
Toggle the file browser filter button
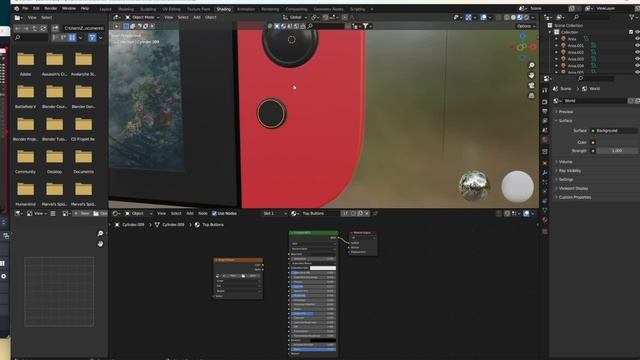[92, 38]
